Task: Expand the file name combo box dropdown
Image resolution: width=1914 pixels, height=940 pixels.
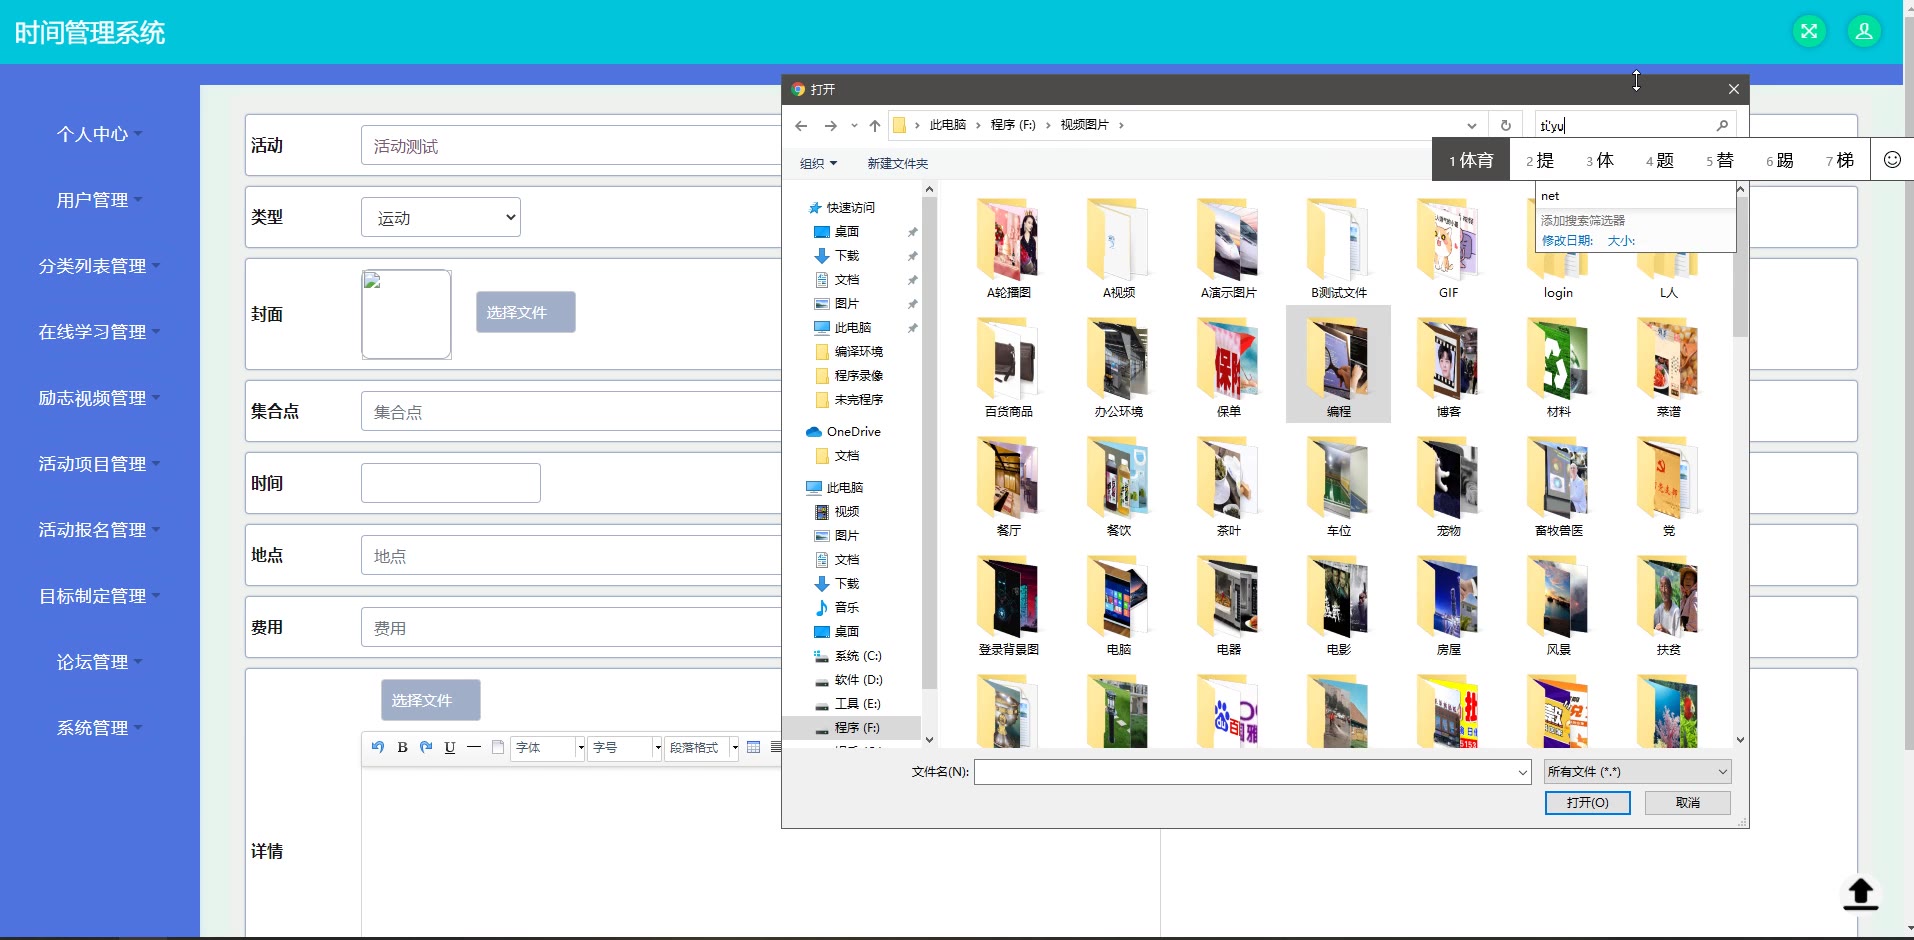Action: [1522, 772]
